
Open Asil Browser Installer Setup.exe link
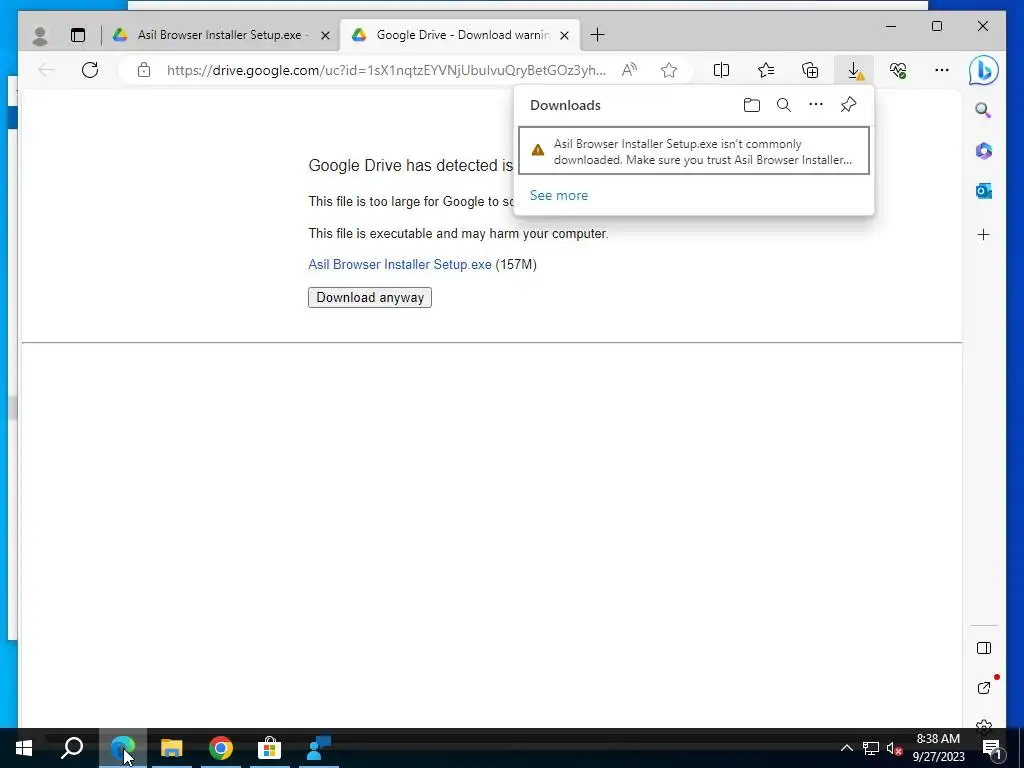(x=400, y=264)
